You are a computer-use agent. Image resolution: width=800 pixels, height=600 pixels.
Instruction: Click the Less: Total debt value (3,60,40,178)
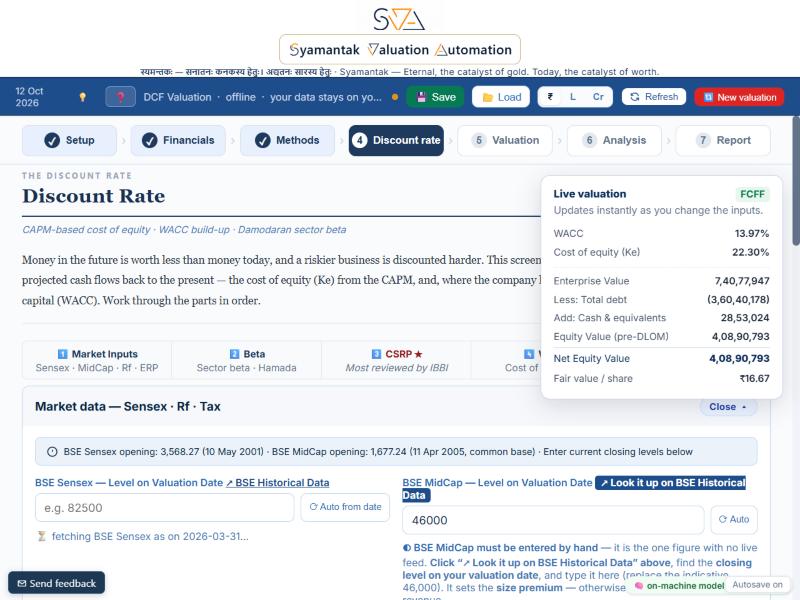click(x=738, y=299)
